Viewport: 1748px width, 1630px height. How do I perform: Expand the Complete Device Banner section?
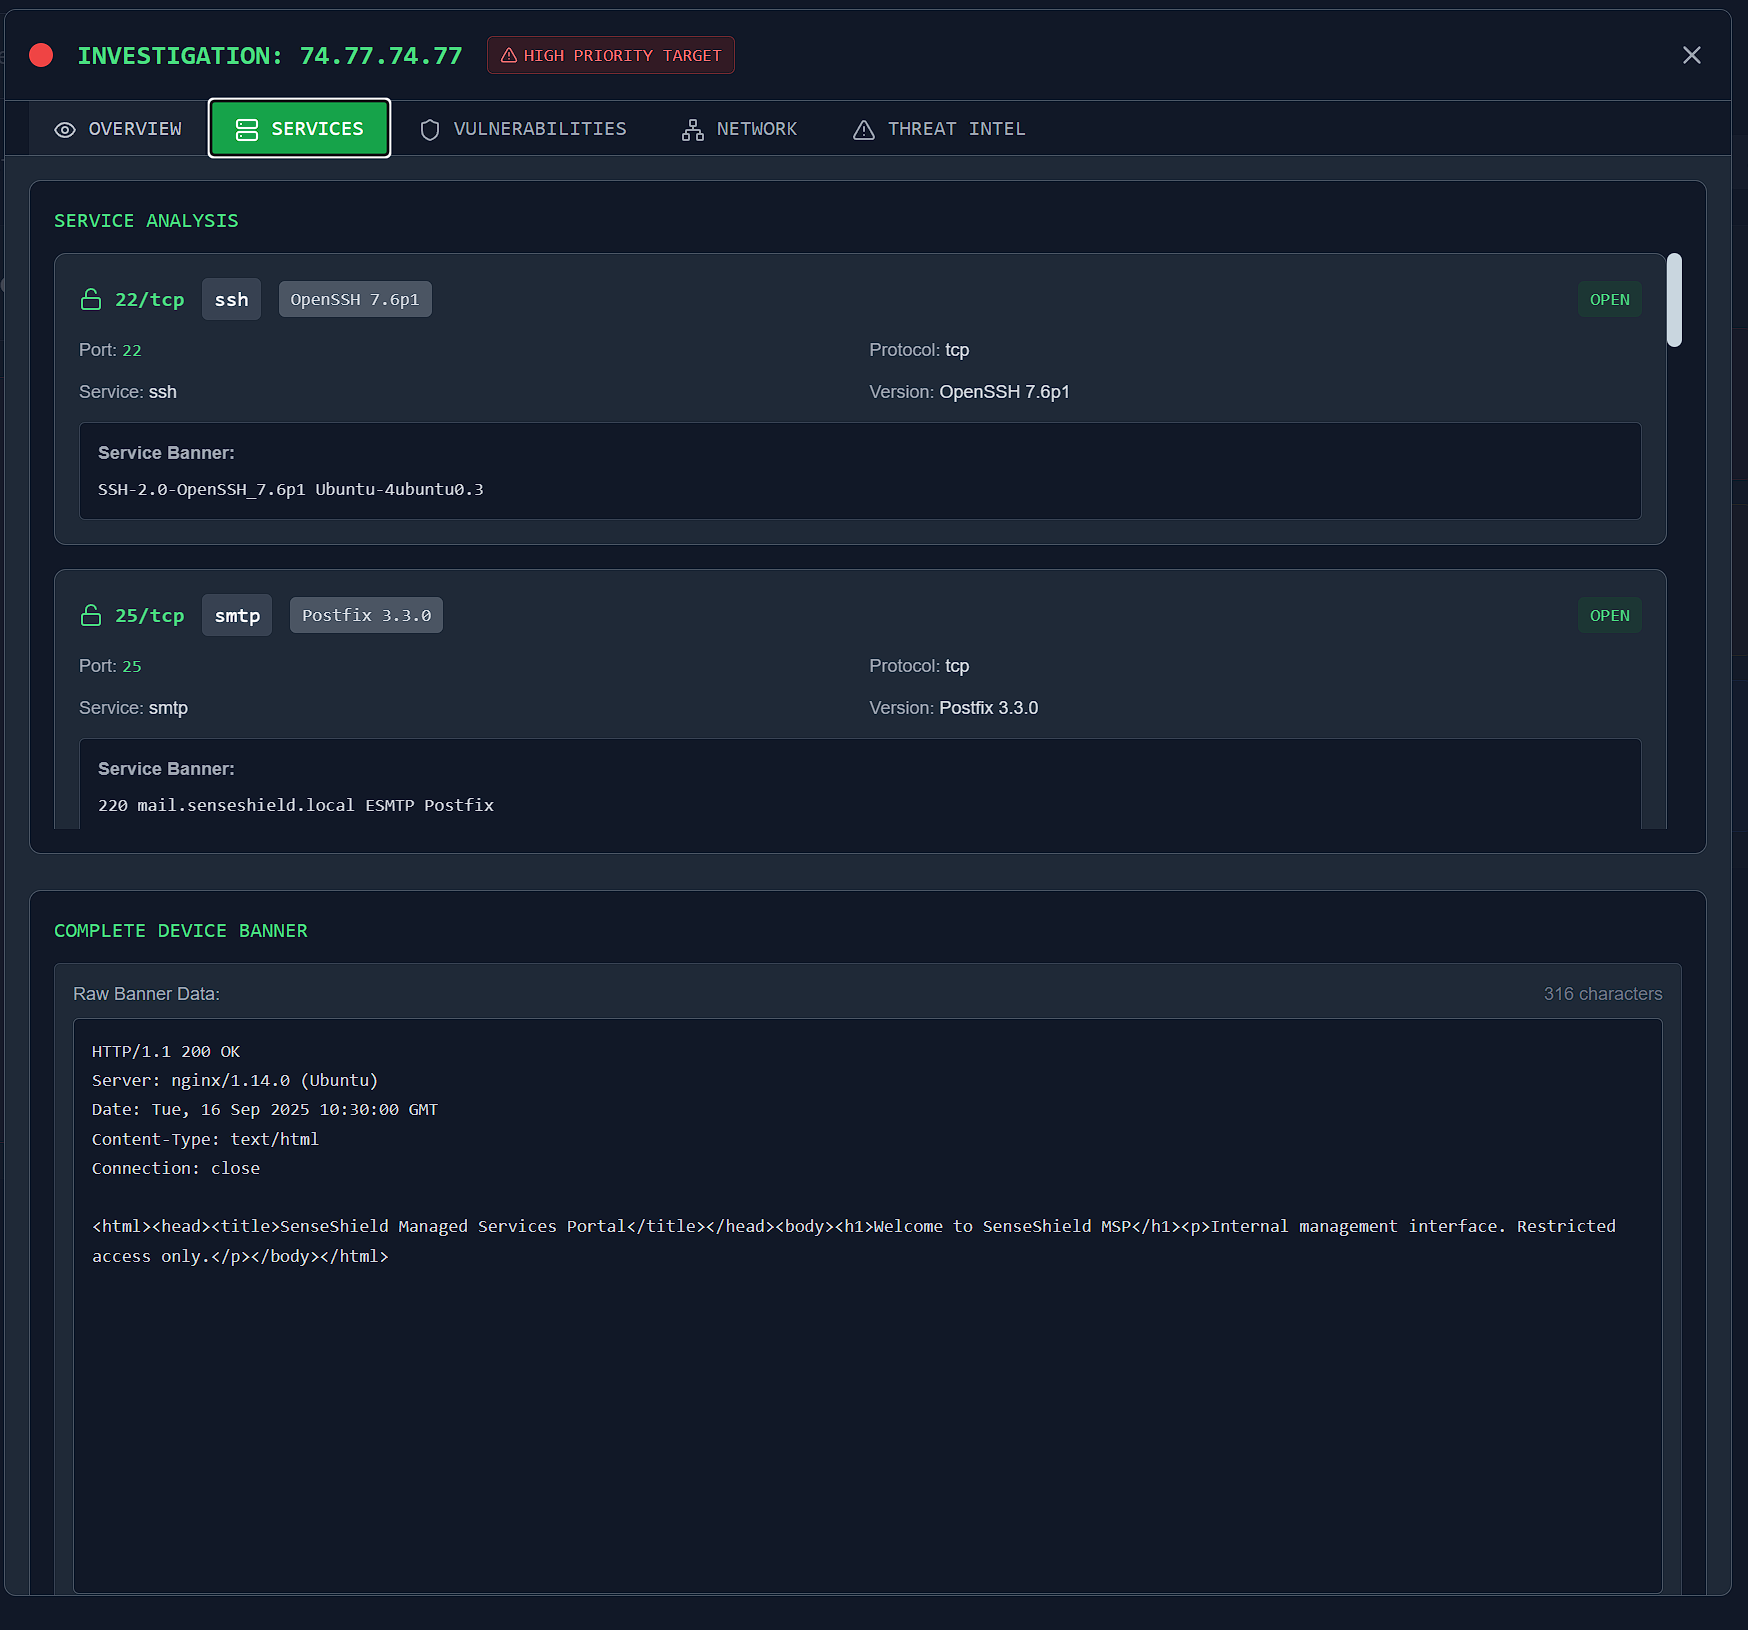coord(181,930)
